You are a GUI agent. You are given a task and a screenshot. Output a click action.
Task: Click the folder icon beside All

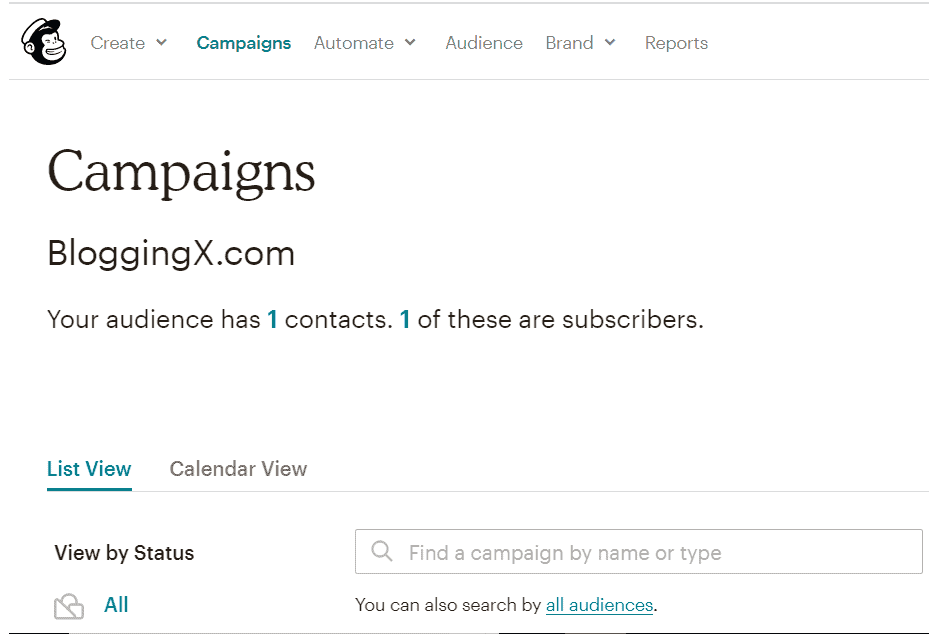69,606
